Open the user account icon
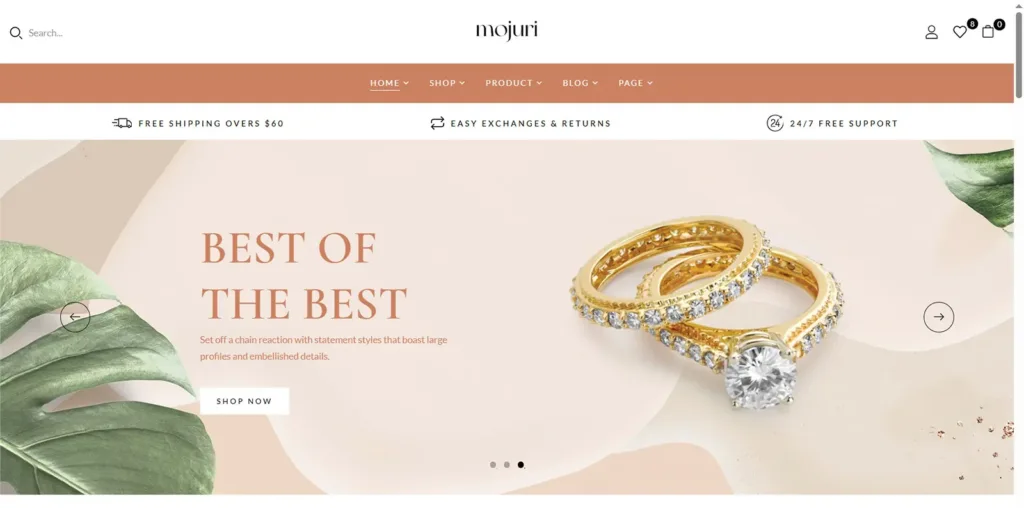 pos(931,32)
